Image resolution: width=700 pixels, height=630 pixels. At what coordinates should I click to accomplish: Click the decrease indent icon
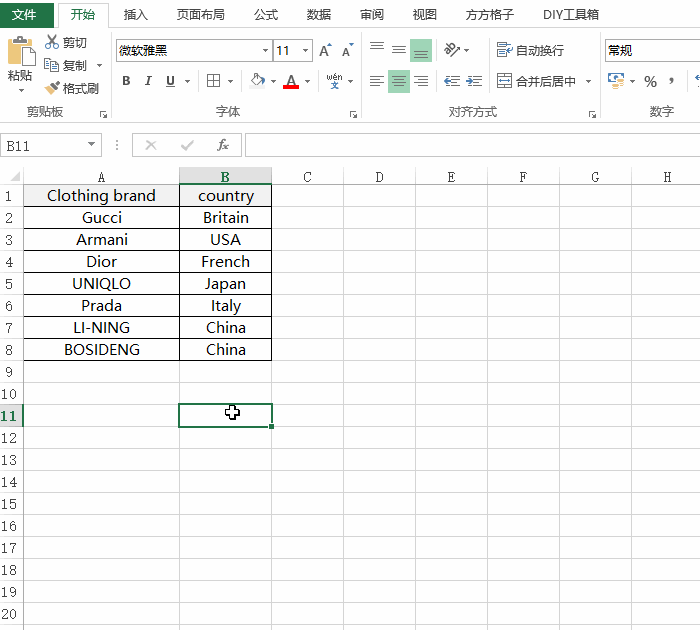coord(452,81)
